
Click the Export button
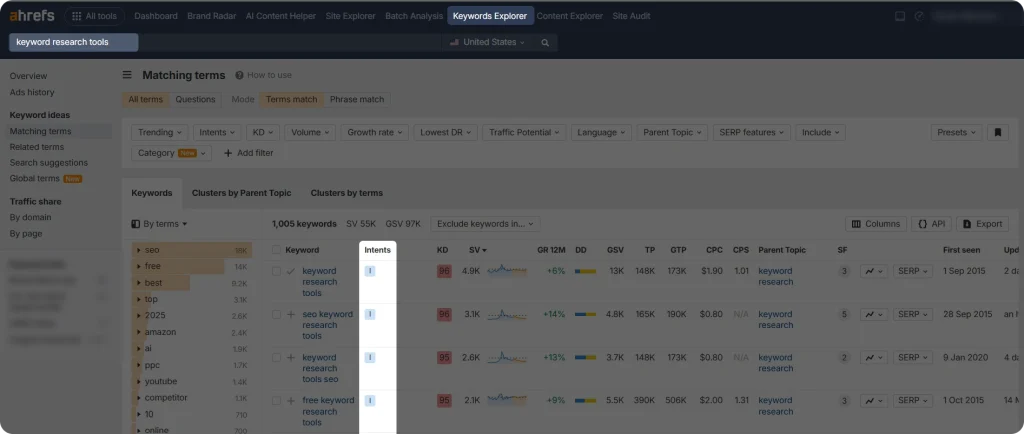(982, 224)
